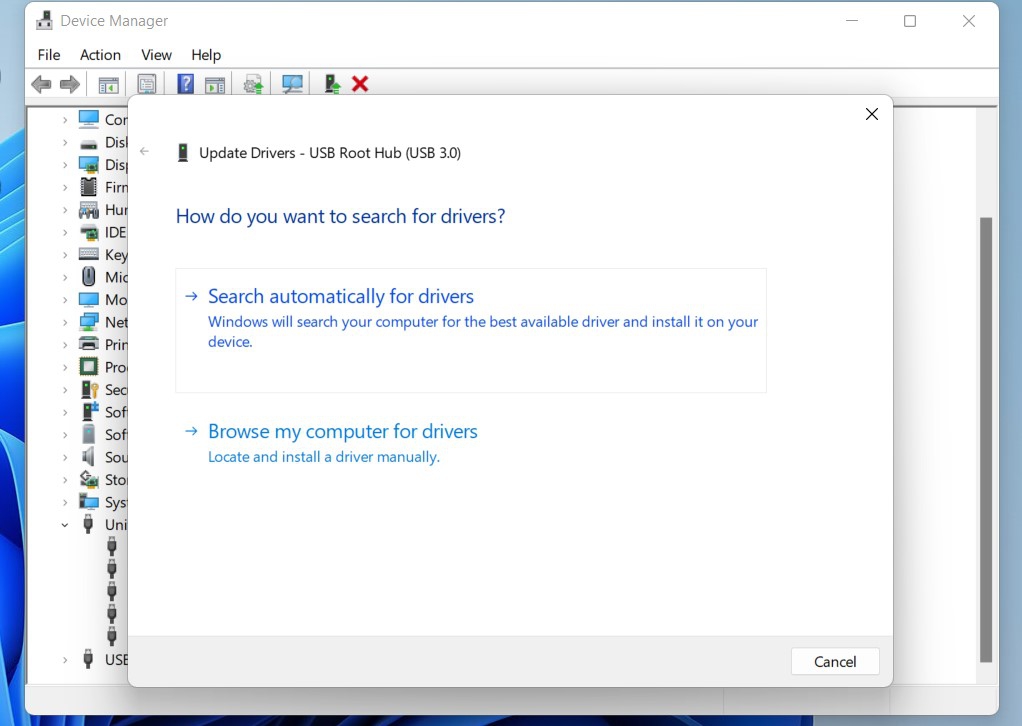Select the network adapters icon beside 'Net'
This screenshot has height=726, width=1022.
pyautogui.click(x=89, y=322)
